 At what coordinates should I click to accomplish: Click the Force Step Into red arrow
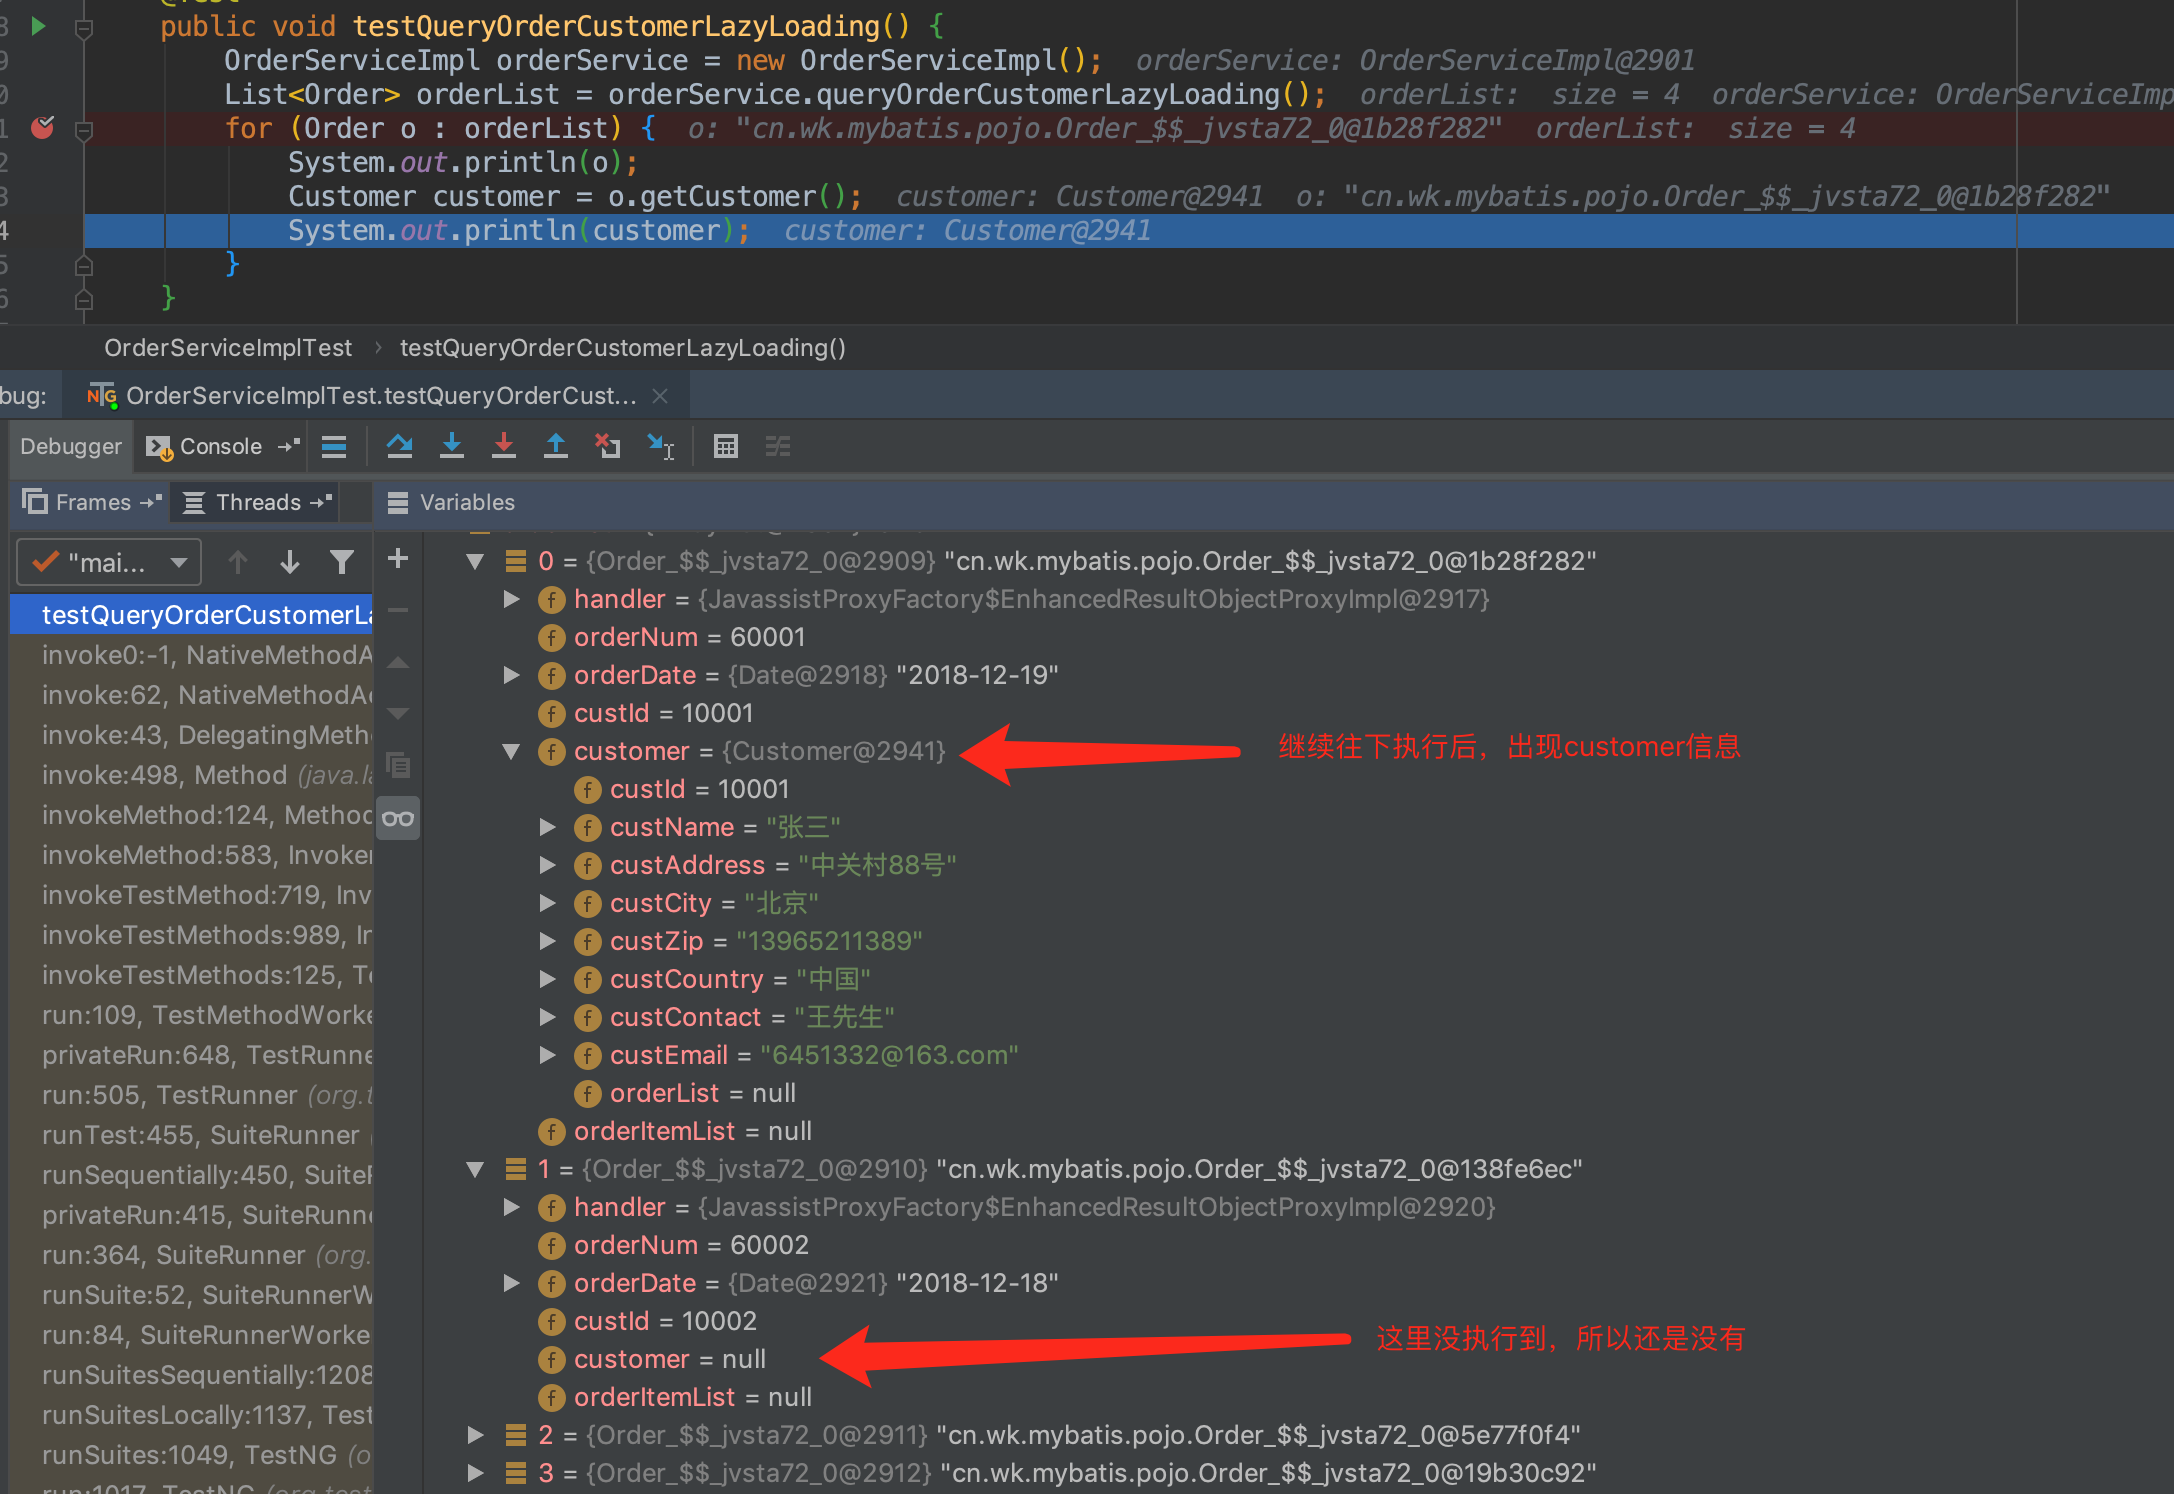pos(504,446)
